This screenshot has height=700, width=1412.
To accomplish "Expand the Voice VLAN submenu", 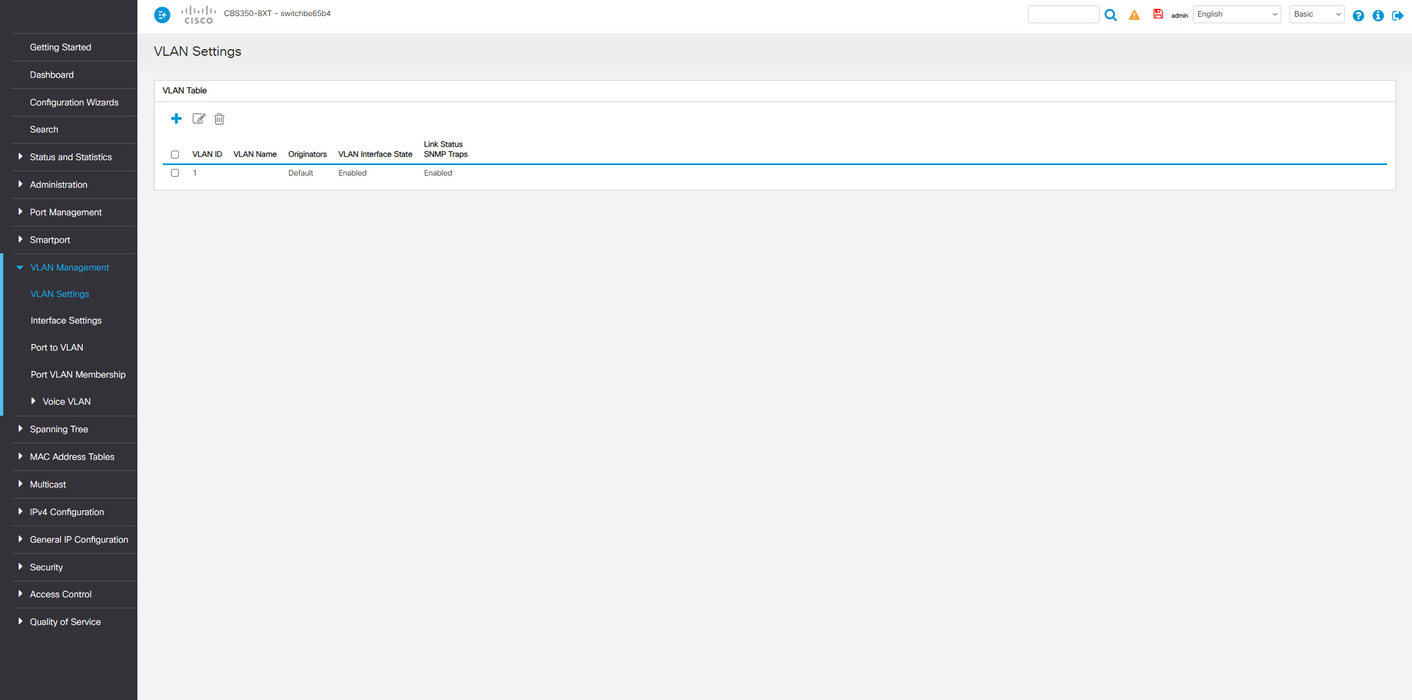I will tap(68, 401).
